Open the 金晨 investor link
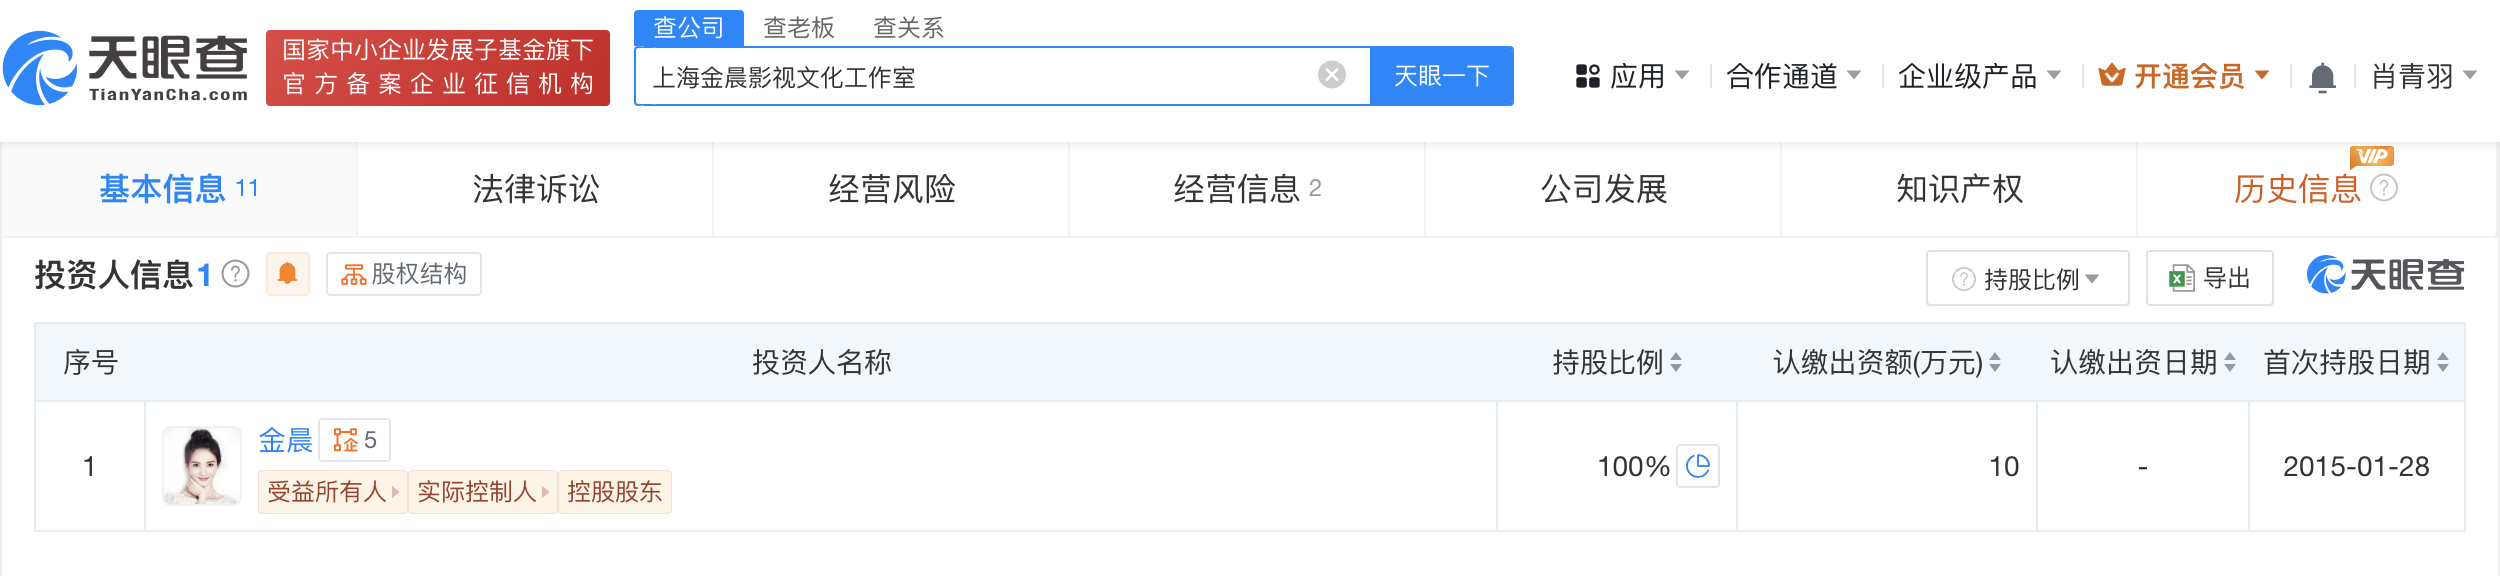 [x=285, y=440]
